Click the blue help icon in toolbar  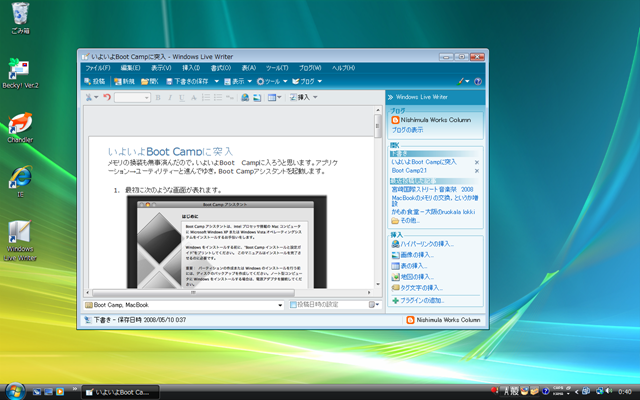click(x=478, y=82)
